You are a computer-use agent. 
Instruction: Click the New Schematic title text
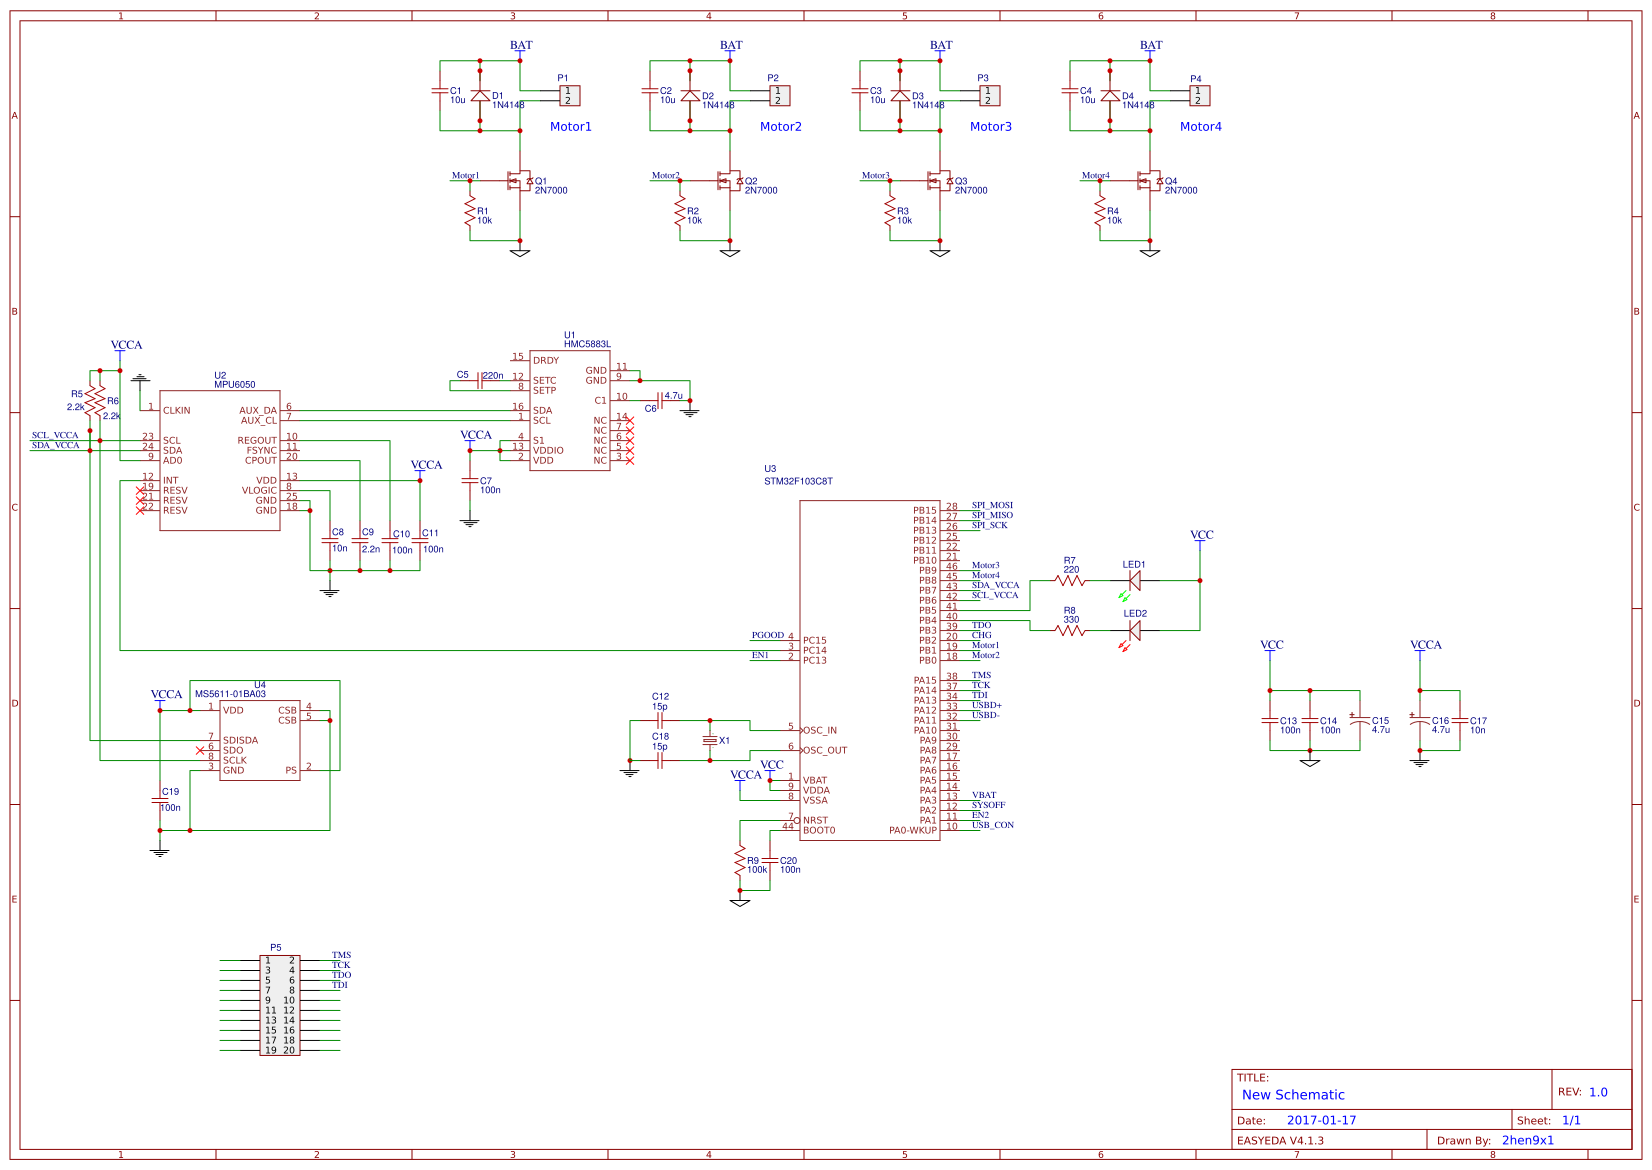tap(1292, 1095)
